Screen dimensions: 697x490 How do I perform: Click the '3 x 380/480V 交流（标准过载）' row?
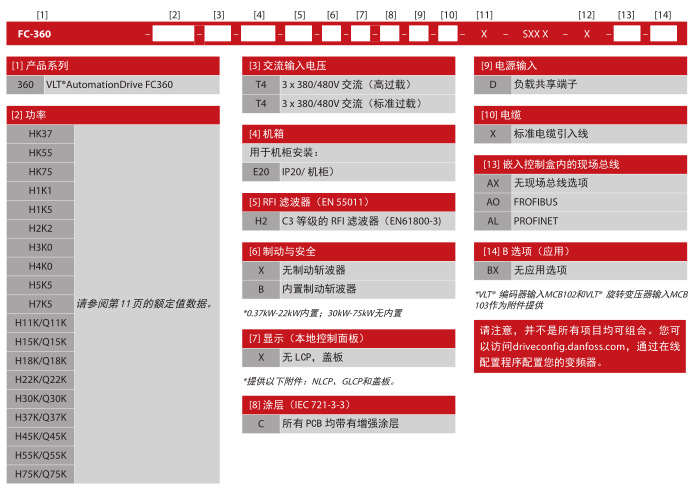tap(348, 104)
